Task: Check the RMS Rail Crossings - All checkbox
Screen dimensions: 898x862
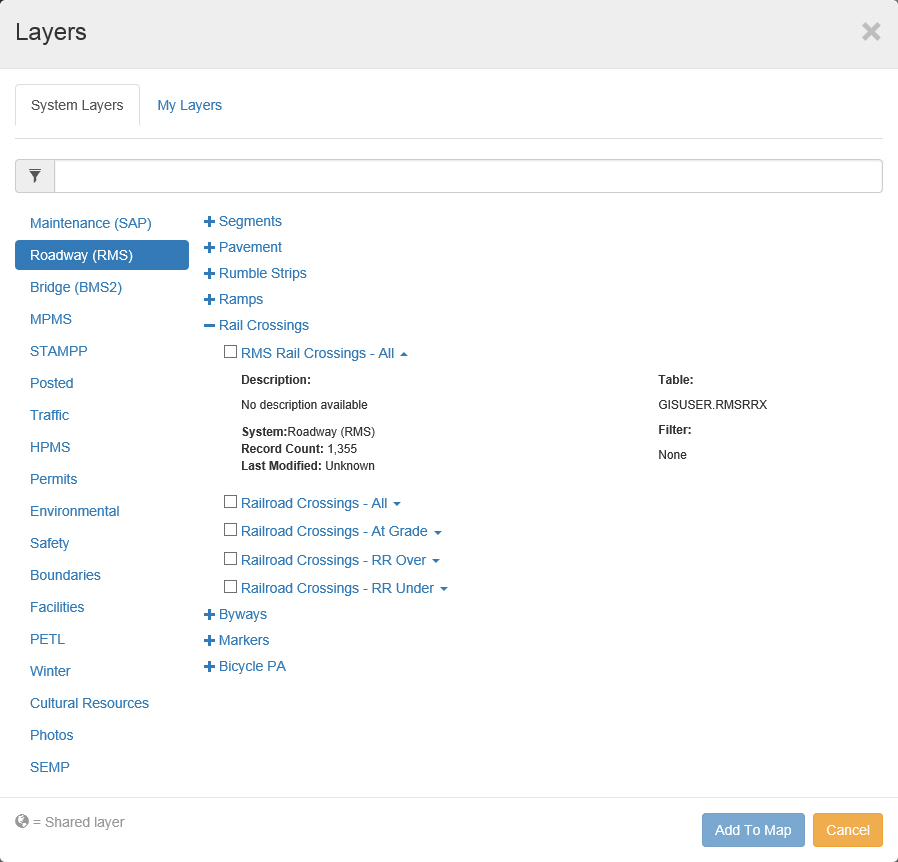Action: [x=230, y=352]
